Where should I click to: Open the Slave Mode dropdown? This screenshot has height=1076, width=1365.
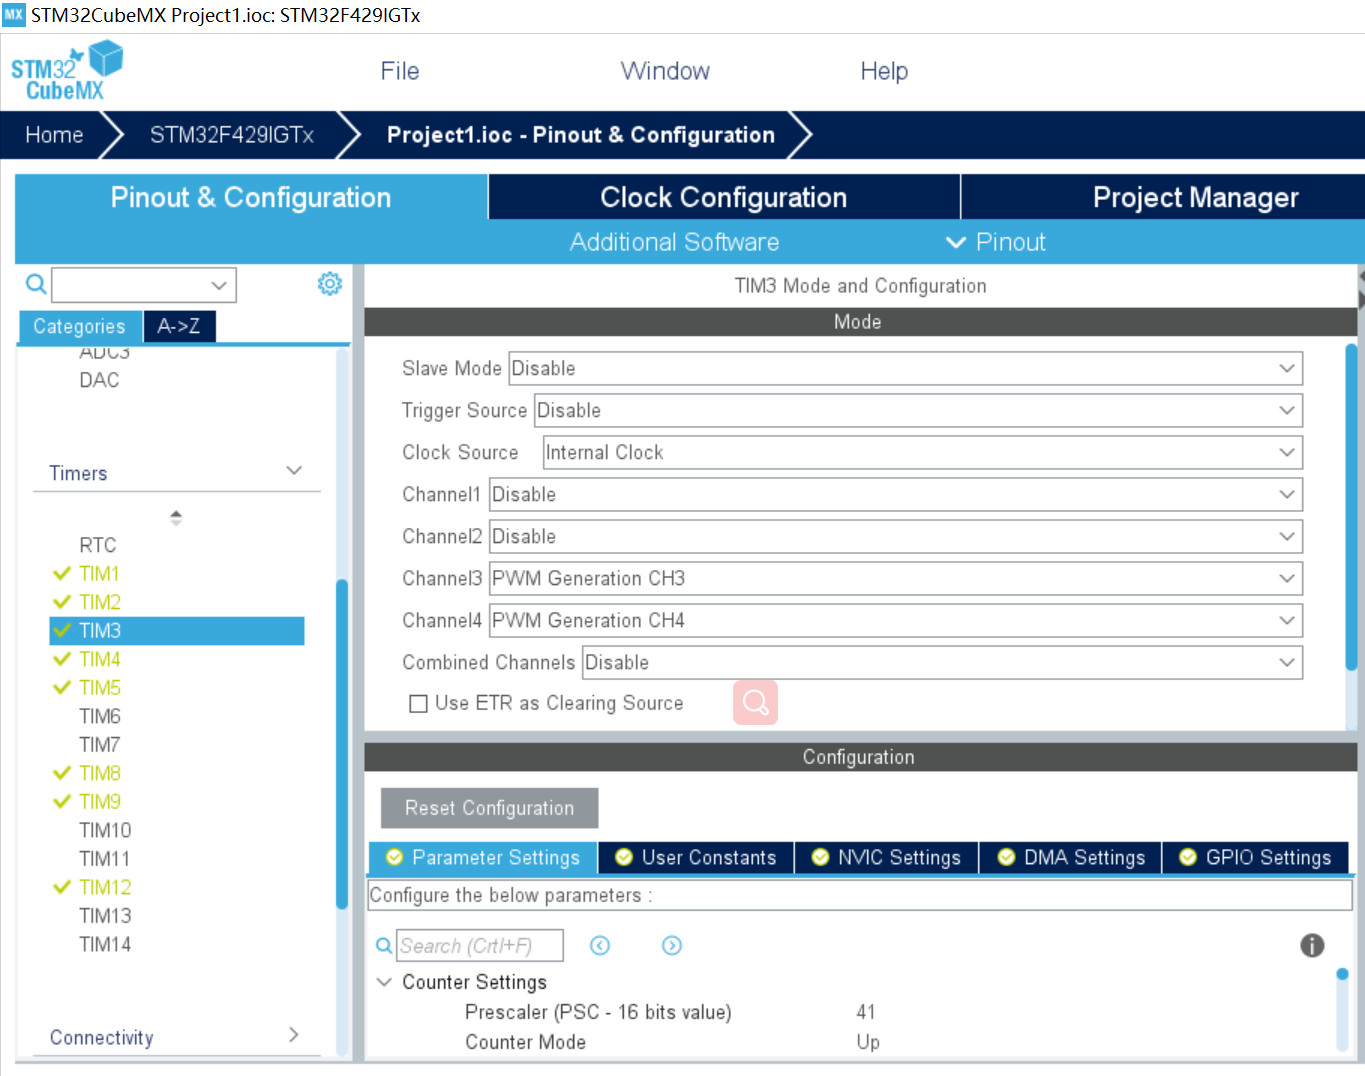pos(905,368)
